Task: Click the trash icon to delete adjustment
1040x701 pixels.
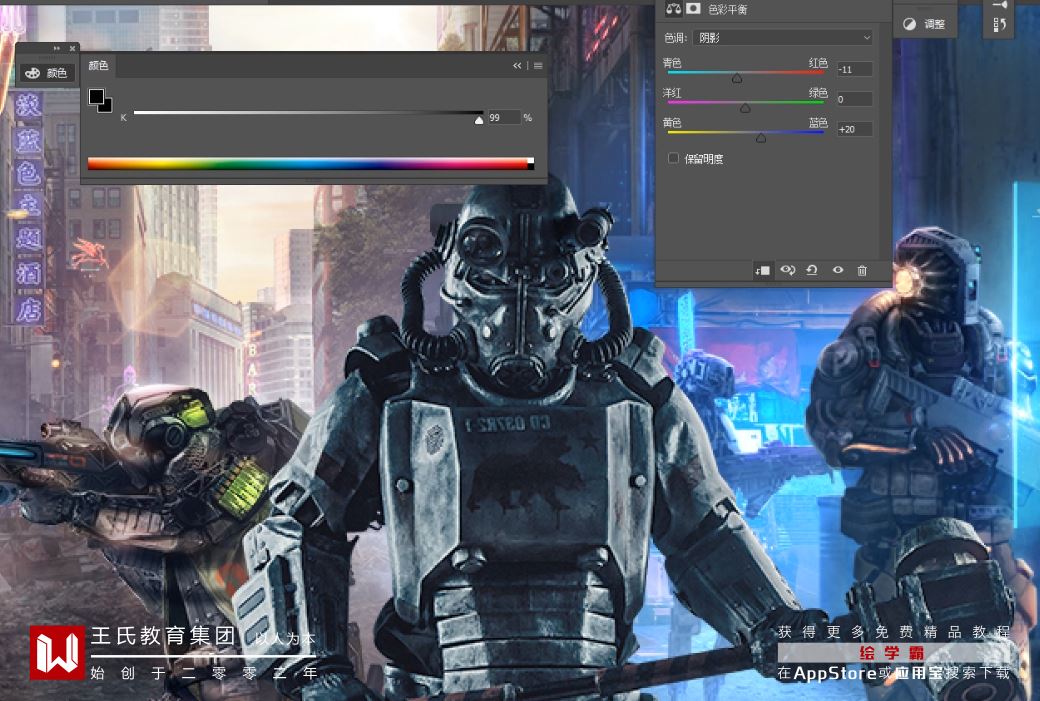Action: (862, 271)
